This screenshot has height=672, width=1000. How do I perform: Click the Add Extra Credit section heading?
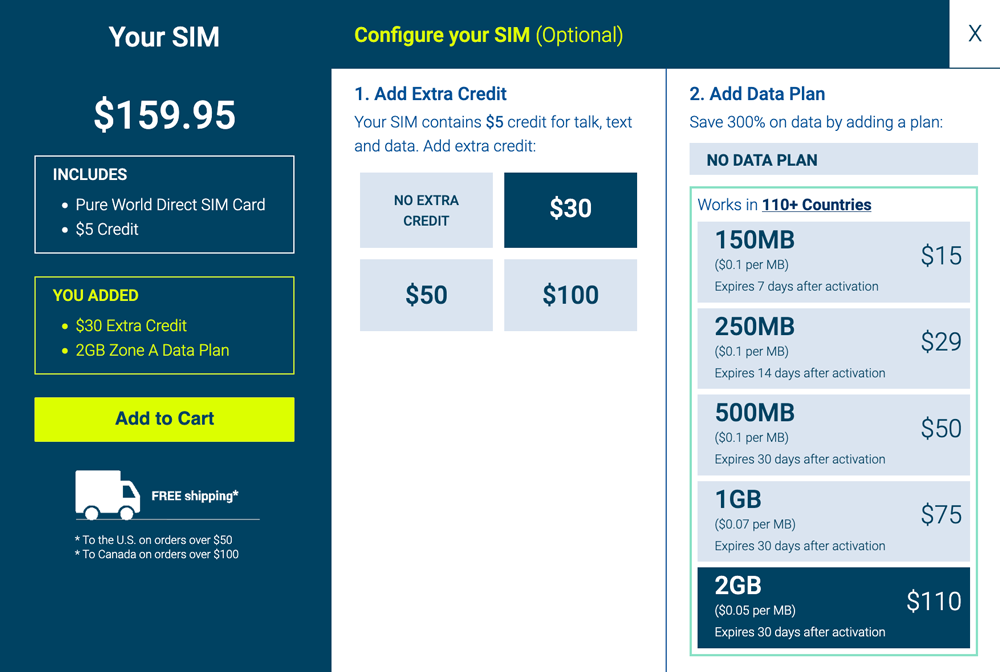tap(430, 94)
